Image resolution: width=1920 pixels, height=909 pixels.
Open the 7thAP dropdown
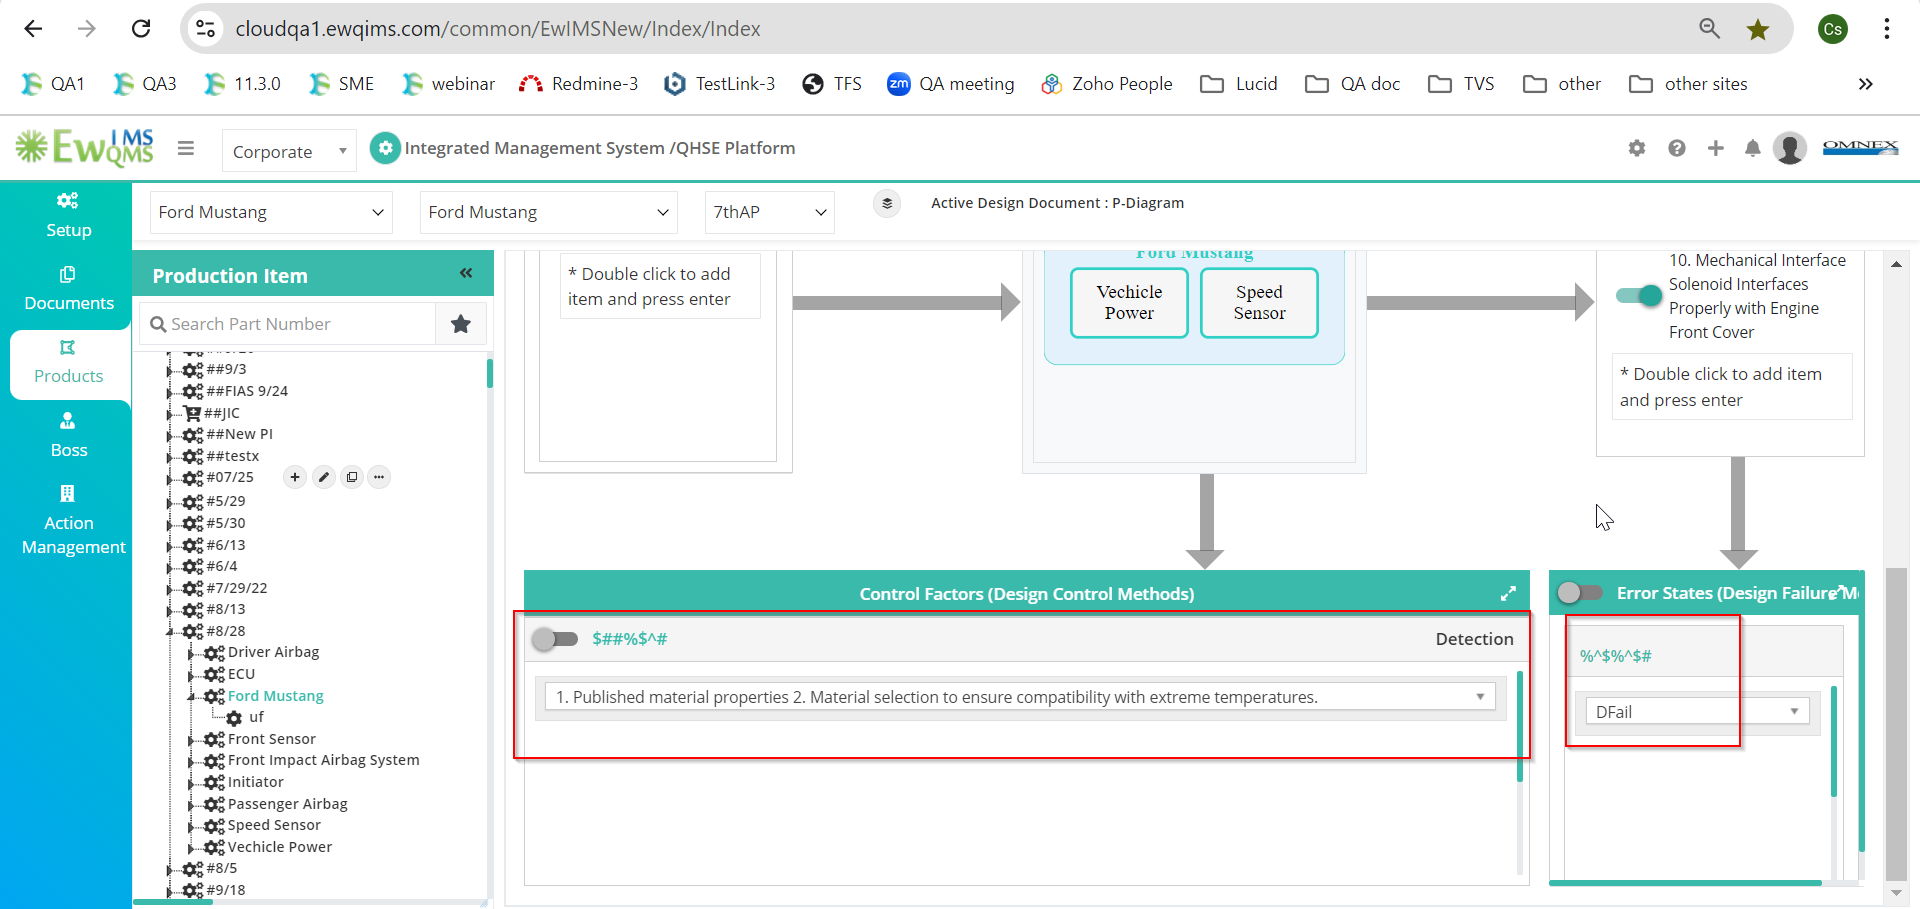click(769, 212)
